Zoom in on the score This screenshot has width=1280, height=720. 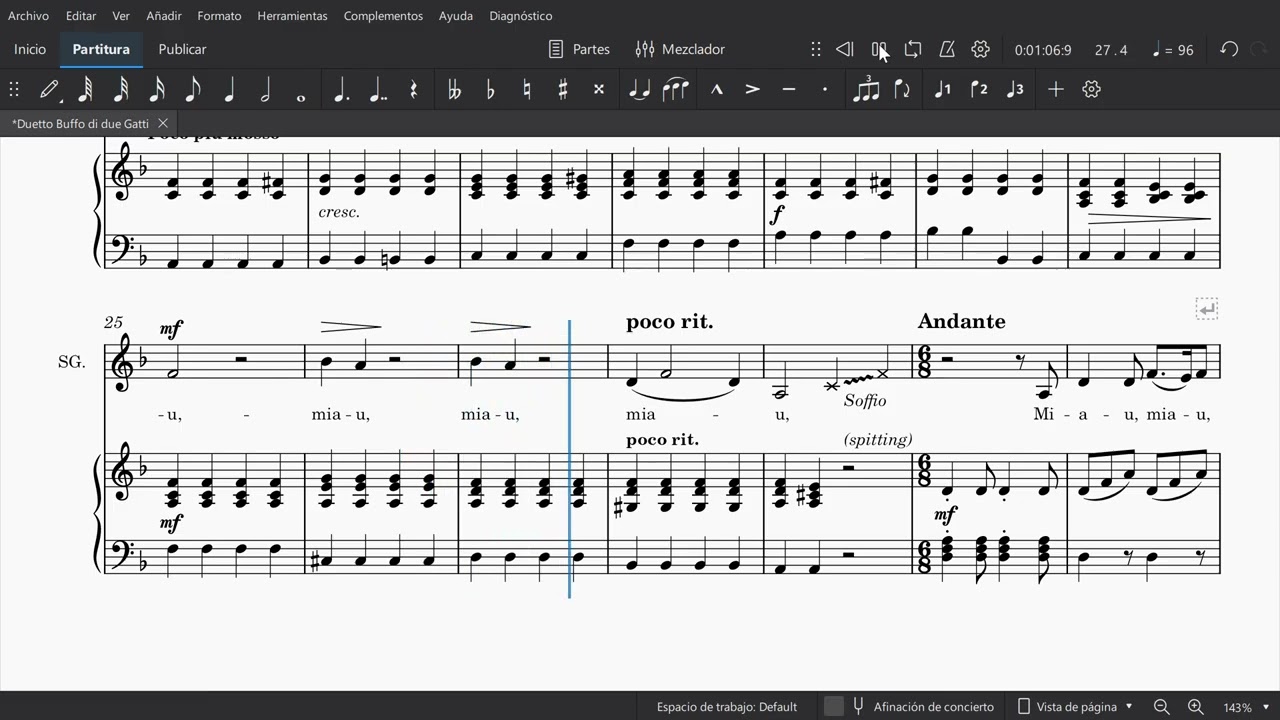click(x=1195, y=706)
